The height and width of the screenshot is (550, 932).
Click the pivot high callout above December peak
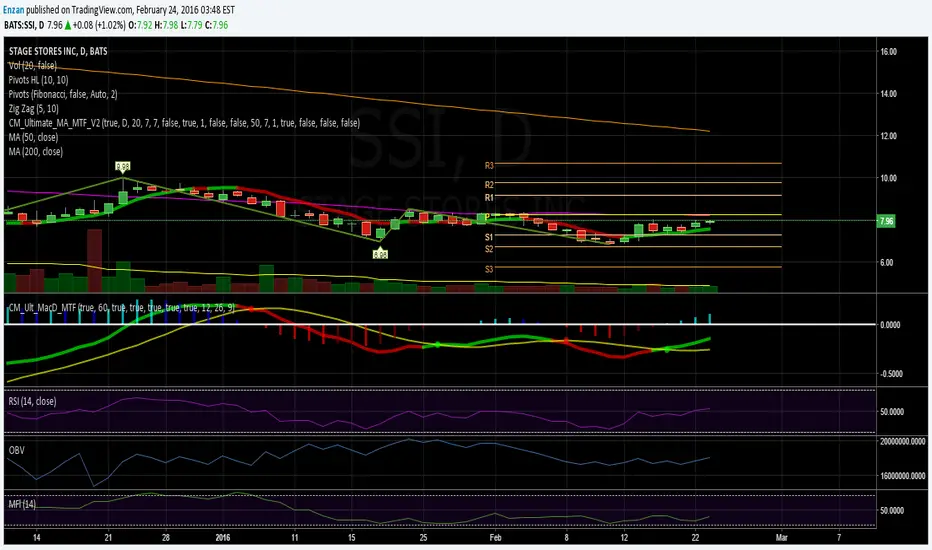[123, 166]
